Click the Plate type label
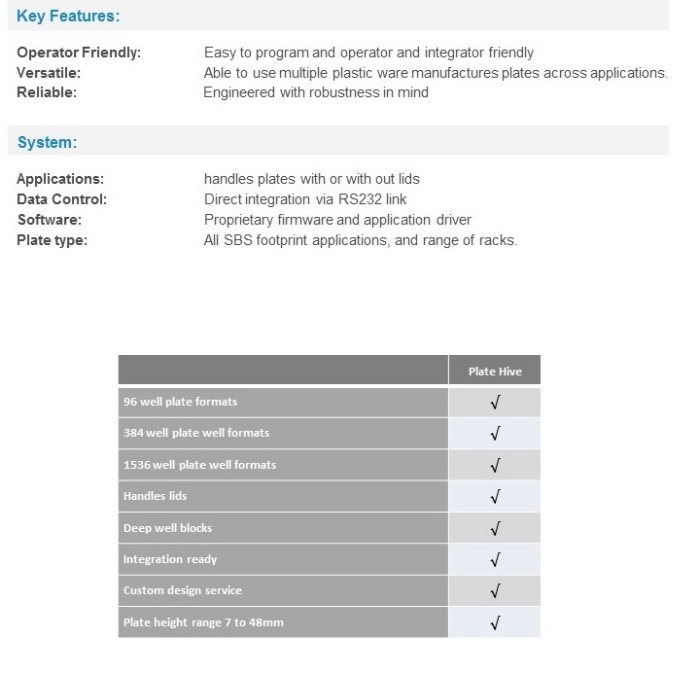This screenshot has height=673, width=700. (x=51, y=240)
